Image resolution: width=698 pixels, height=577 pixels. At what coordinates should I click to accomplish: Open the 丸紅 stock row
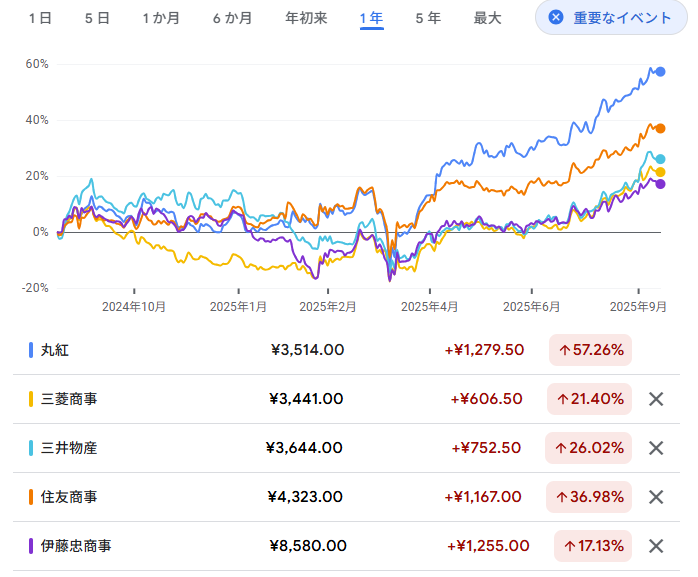tap(346, 350)
